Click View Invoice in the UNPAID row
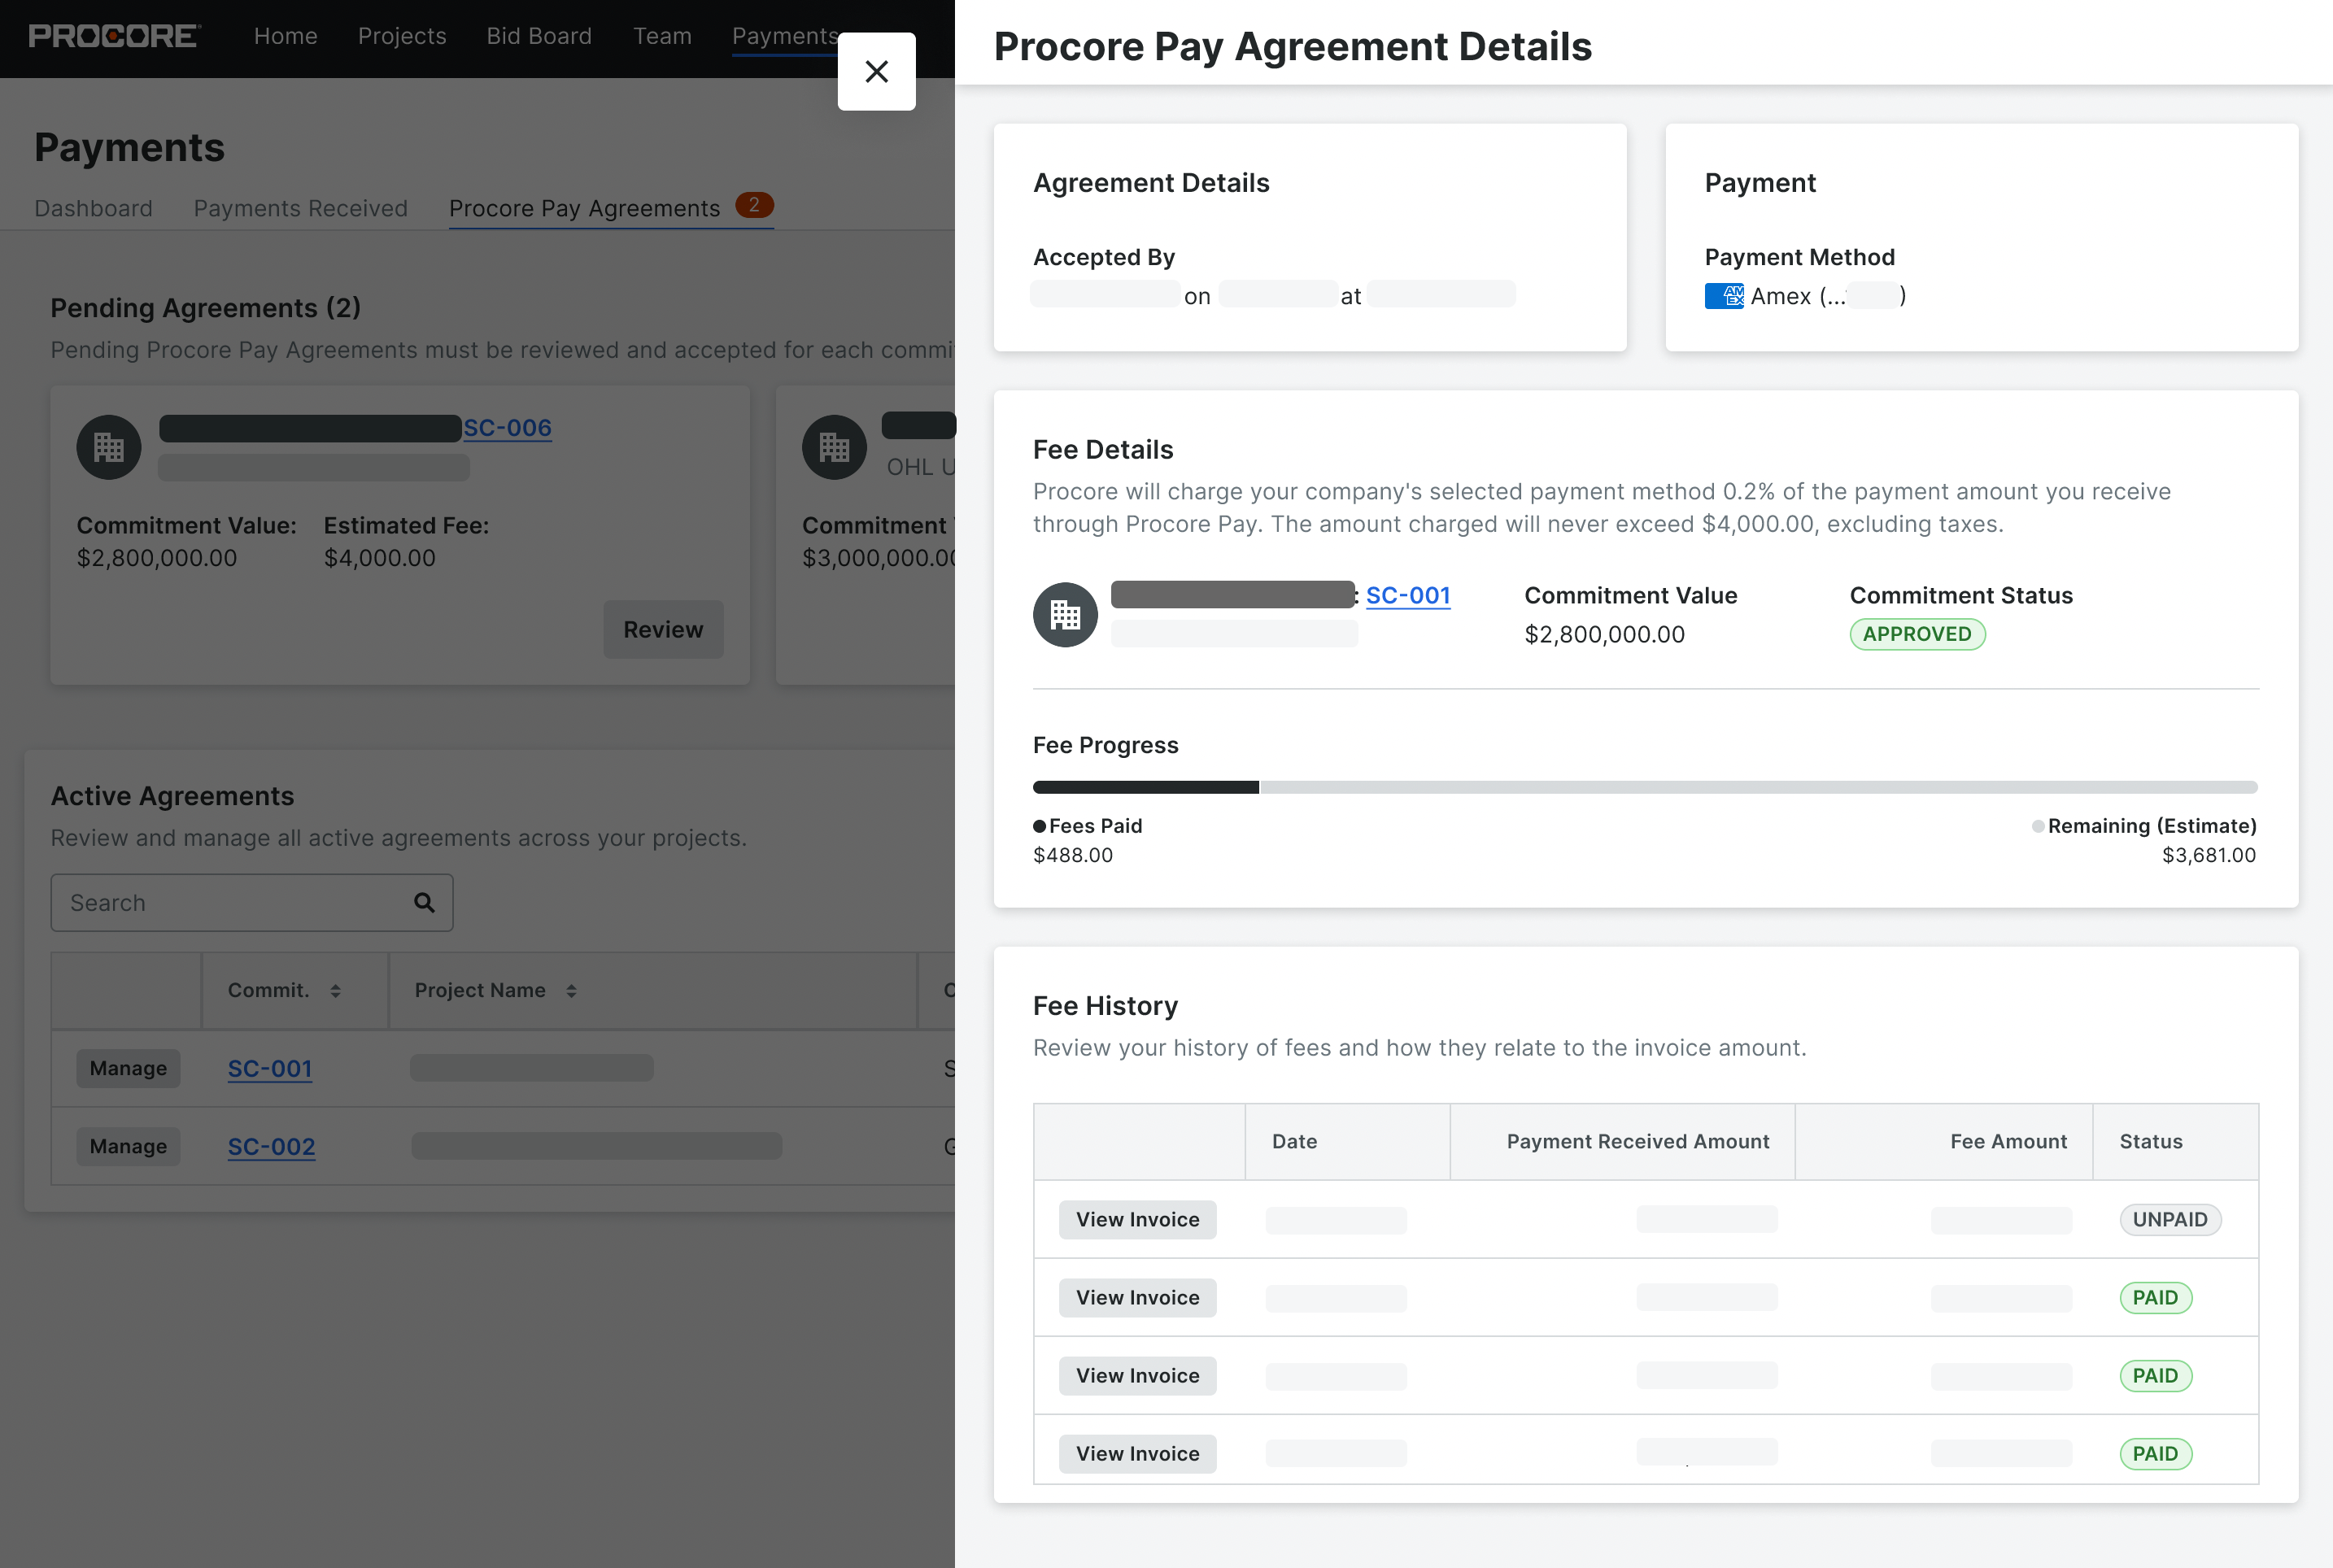2333x1568 pixels. point(1137,1219)
